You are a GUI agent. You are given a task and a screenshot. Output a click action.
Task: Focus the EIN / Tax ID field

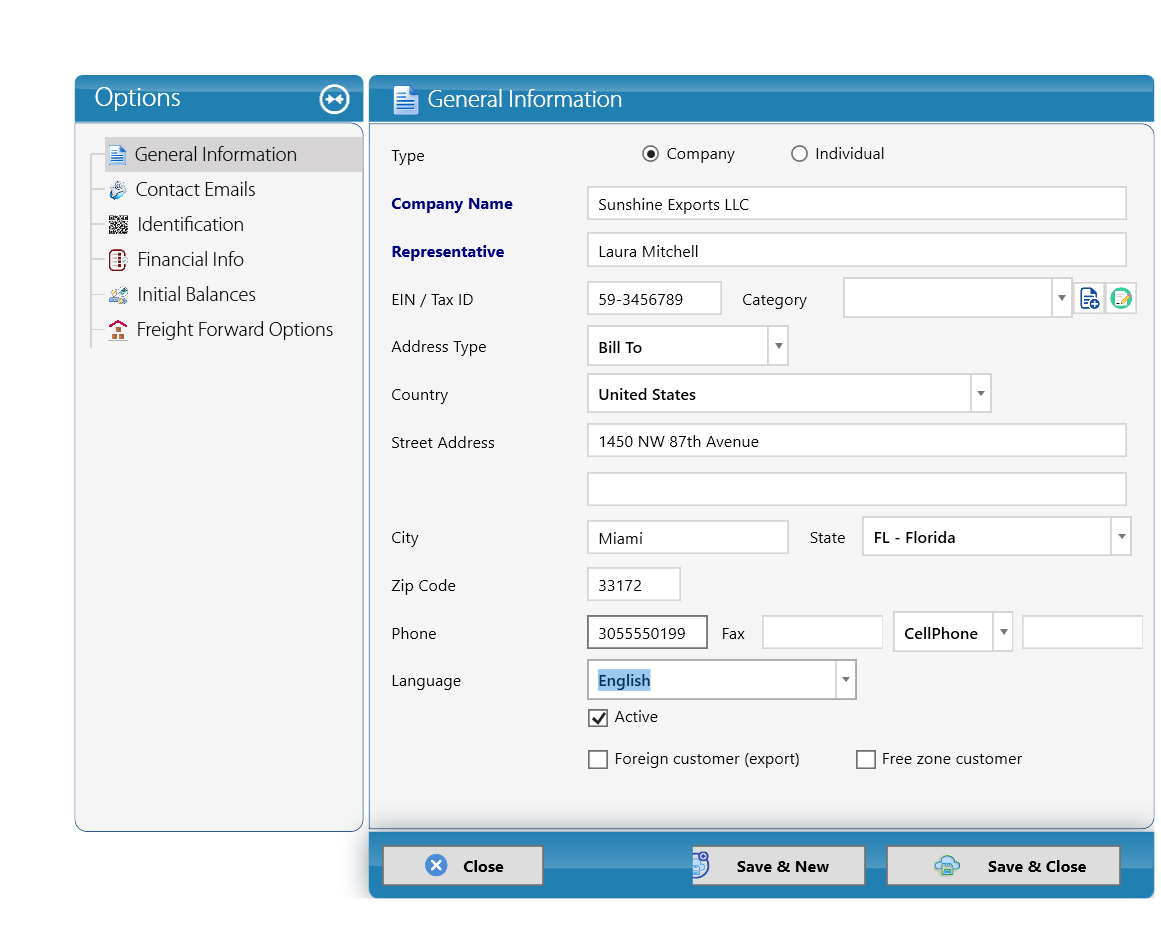click(655, 298)
